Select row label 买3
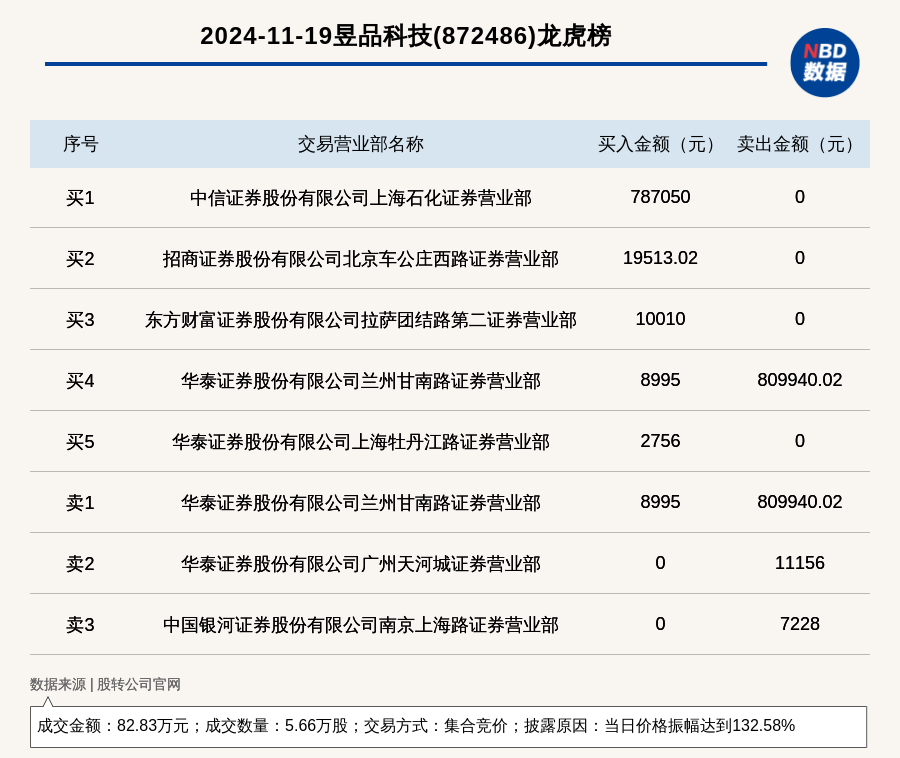 pos(80,320)
